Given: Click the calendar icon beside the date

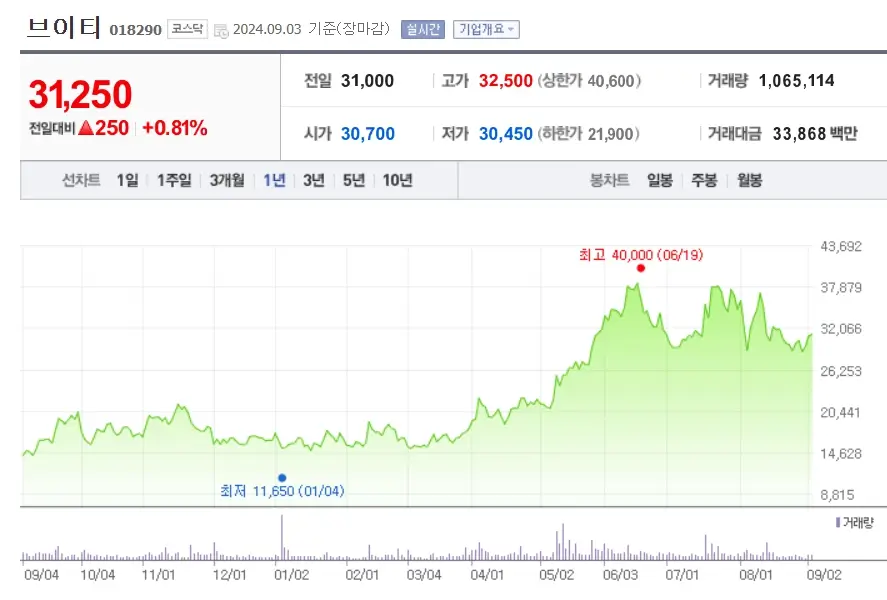Looking at the screenshot, I should (221, 31).
